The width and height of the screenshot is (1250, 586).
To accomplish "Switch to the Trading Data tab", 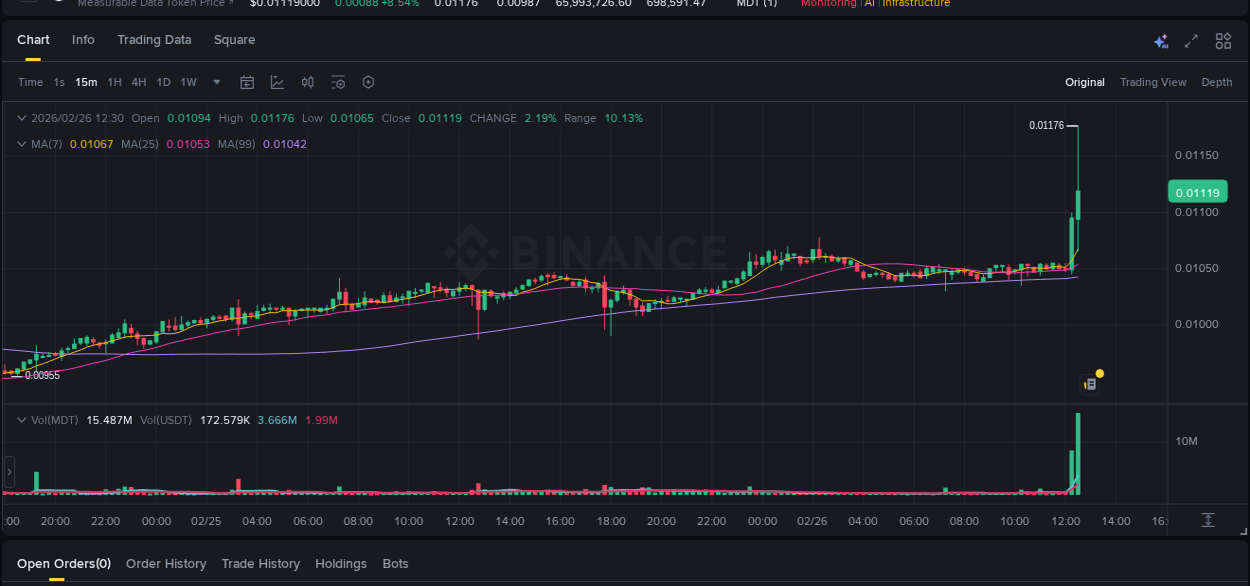I will (x=154, y=40).
